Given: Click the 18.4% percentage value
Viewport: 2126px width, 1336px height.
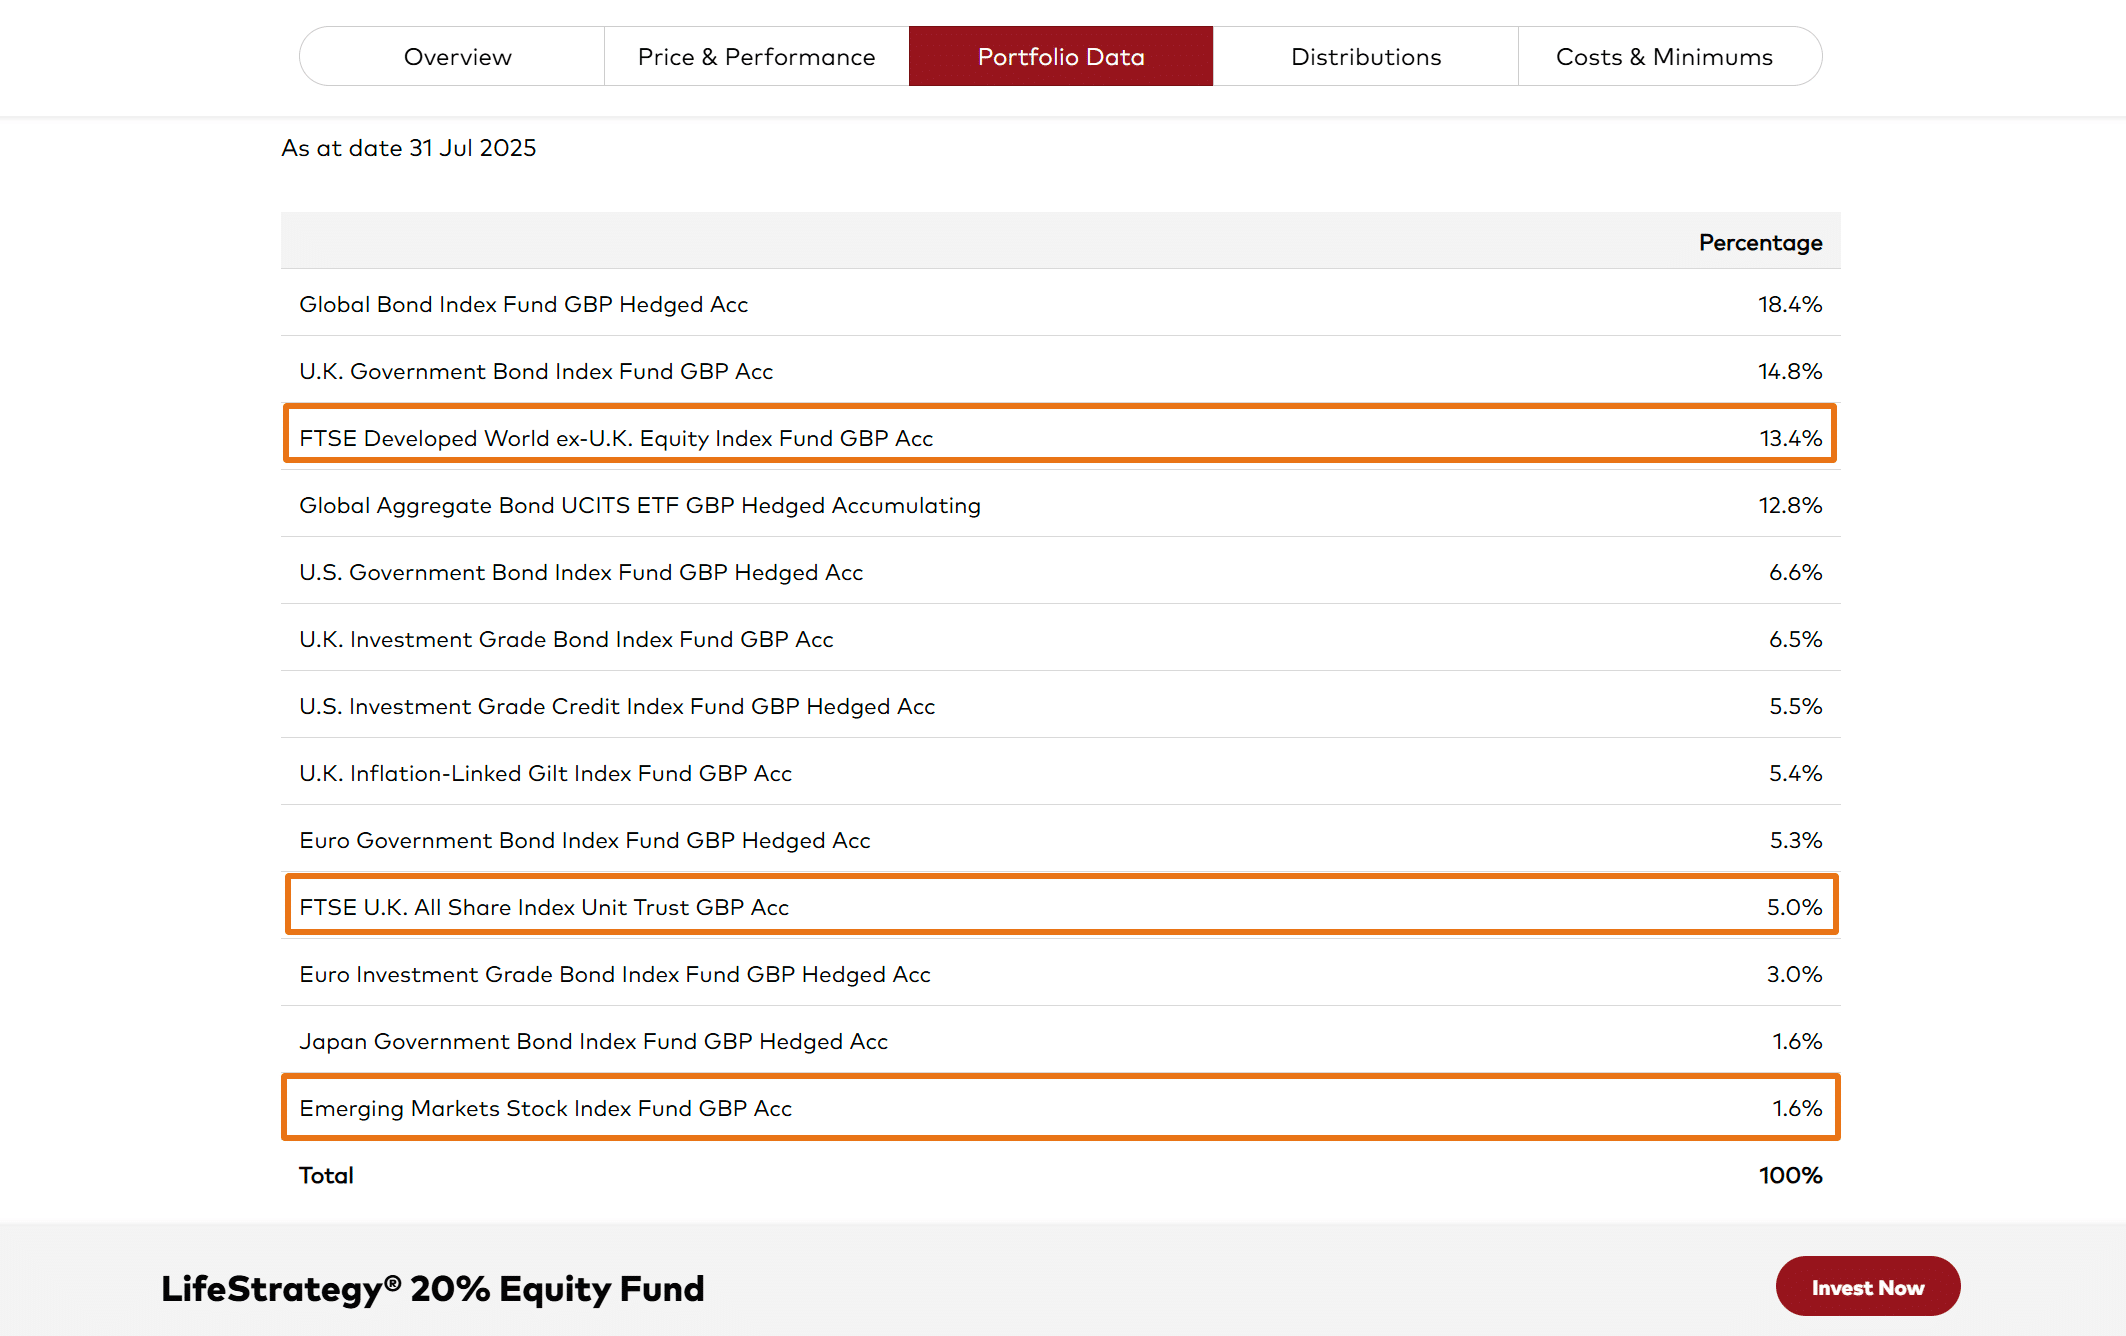Looking at the screenshot, I should (x=1790, y=304).
